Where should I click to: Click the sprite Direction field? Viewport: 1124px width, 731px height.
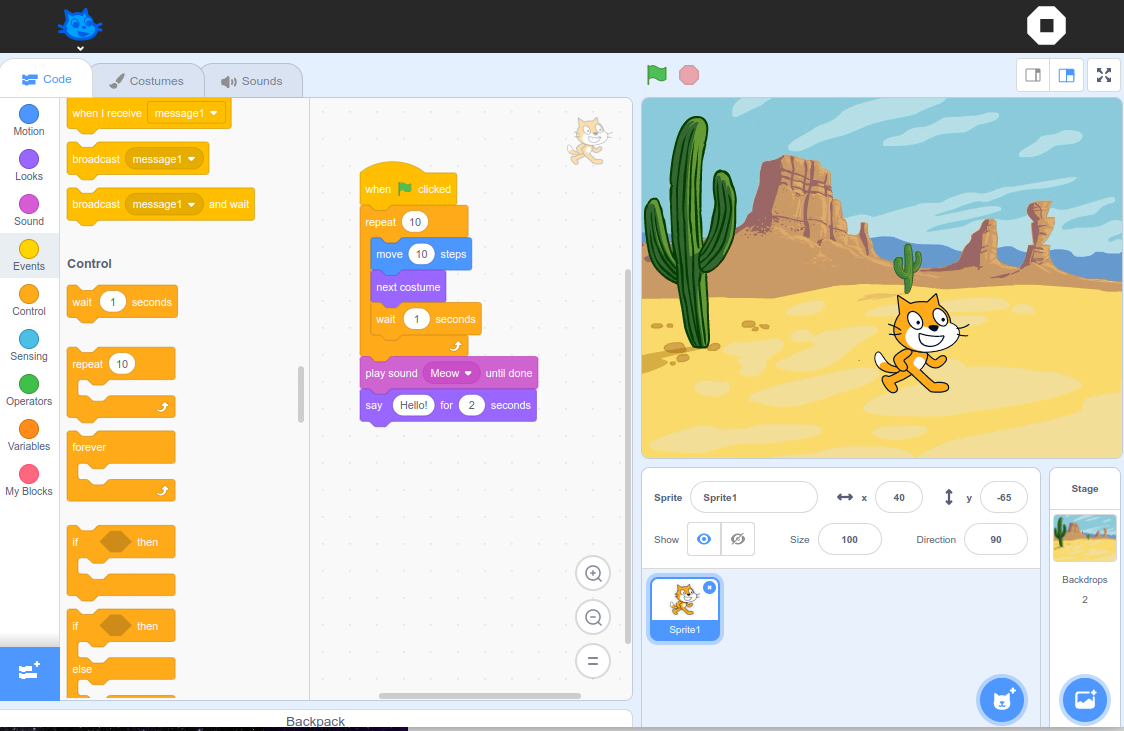(x=996, y=540)
